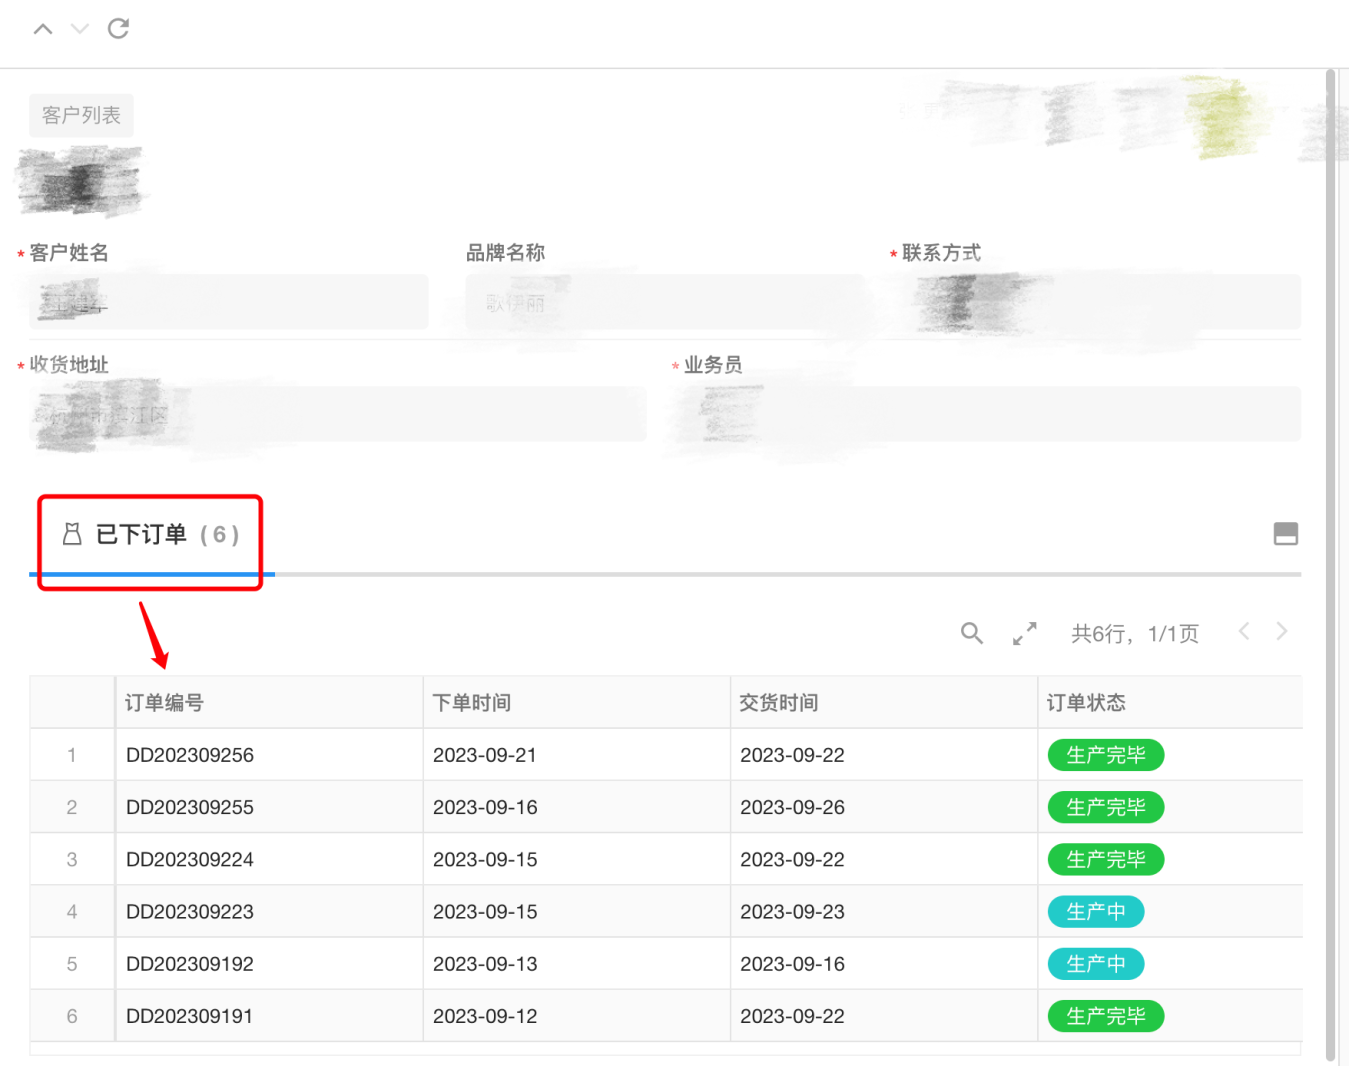Click the 收货地址 input field
The height and width of the screenshot is (1066, 1349).
pyautogui.click(x=338, y=414)
